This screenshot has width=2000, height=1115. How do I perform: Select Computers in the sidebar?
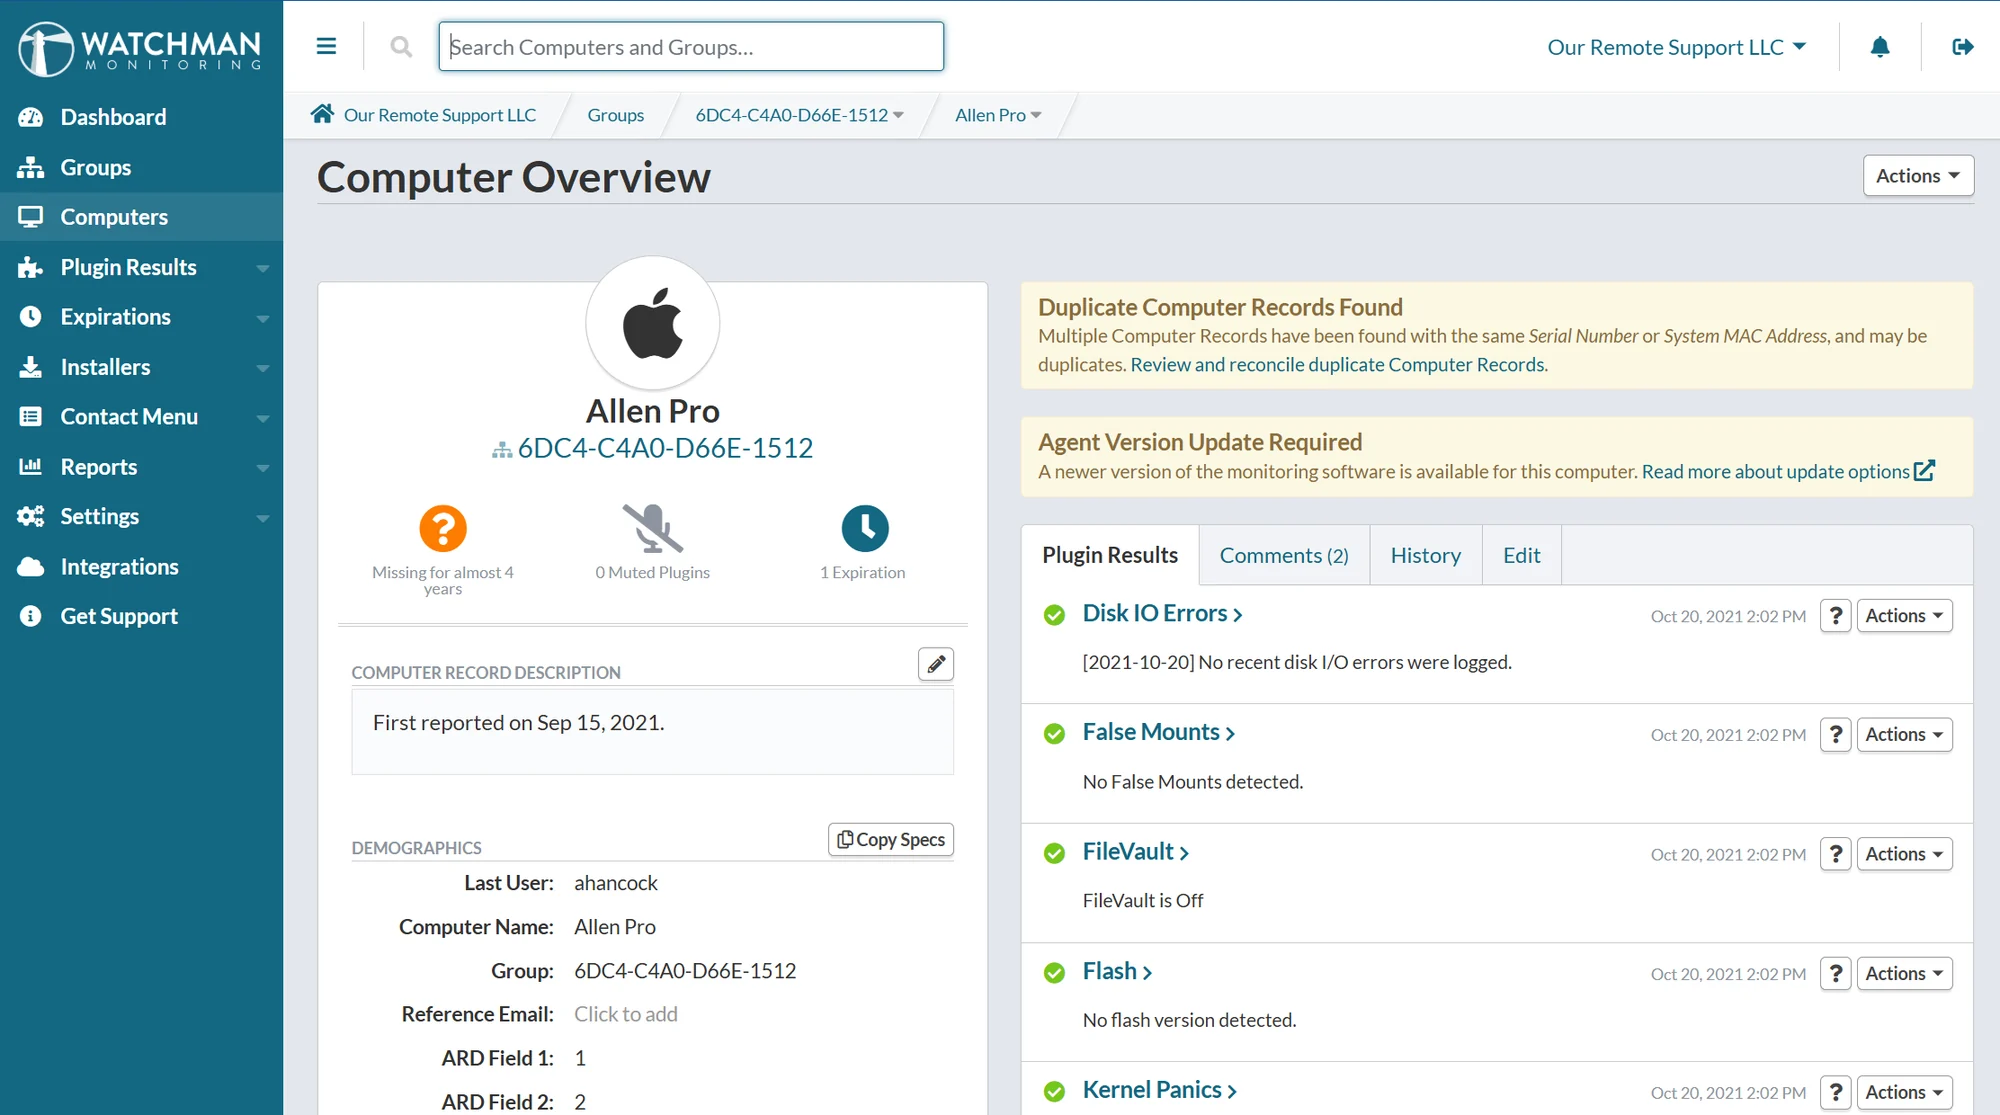pos(141,217)
